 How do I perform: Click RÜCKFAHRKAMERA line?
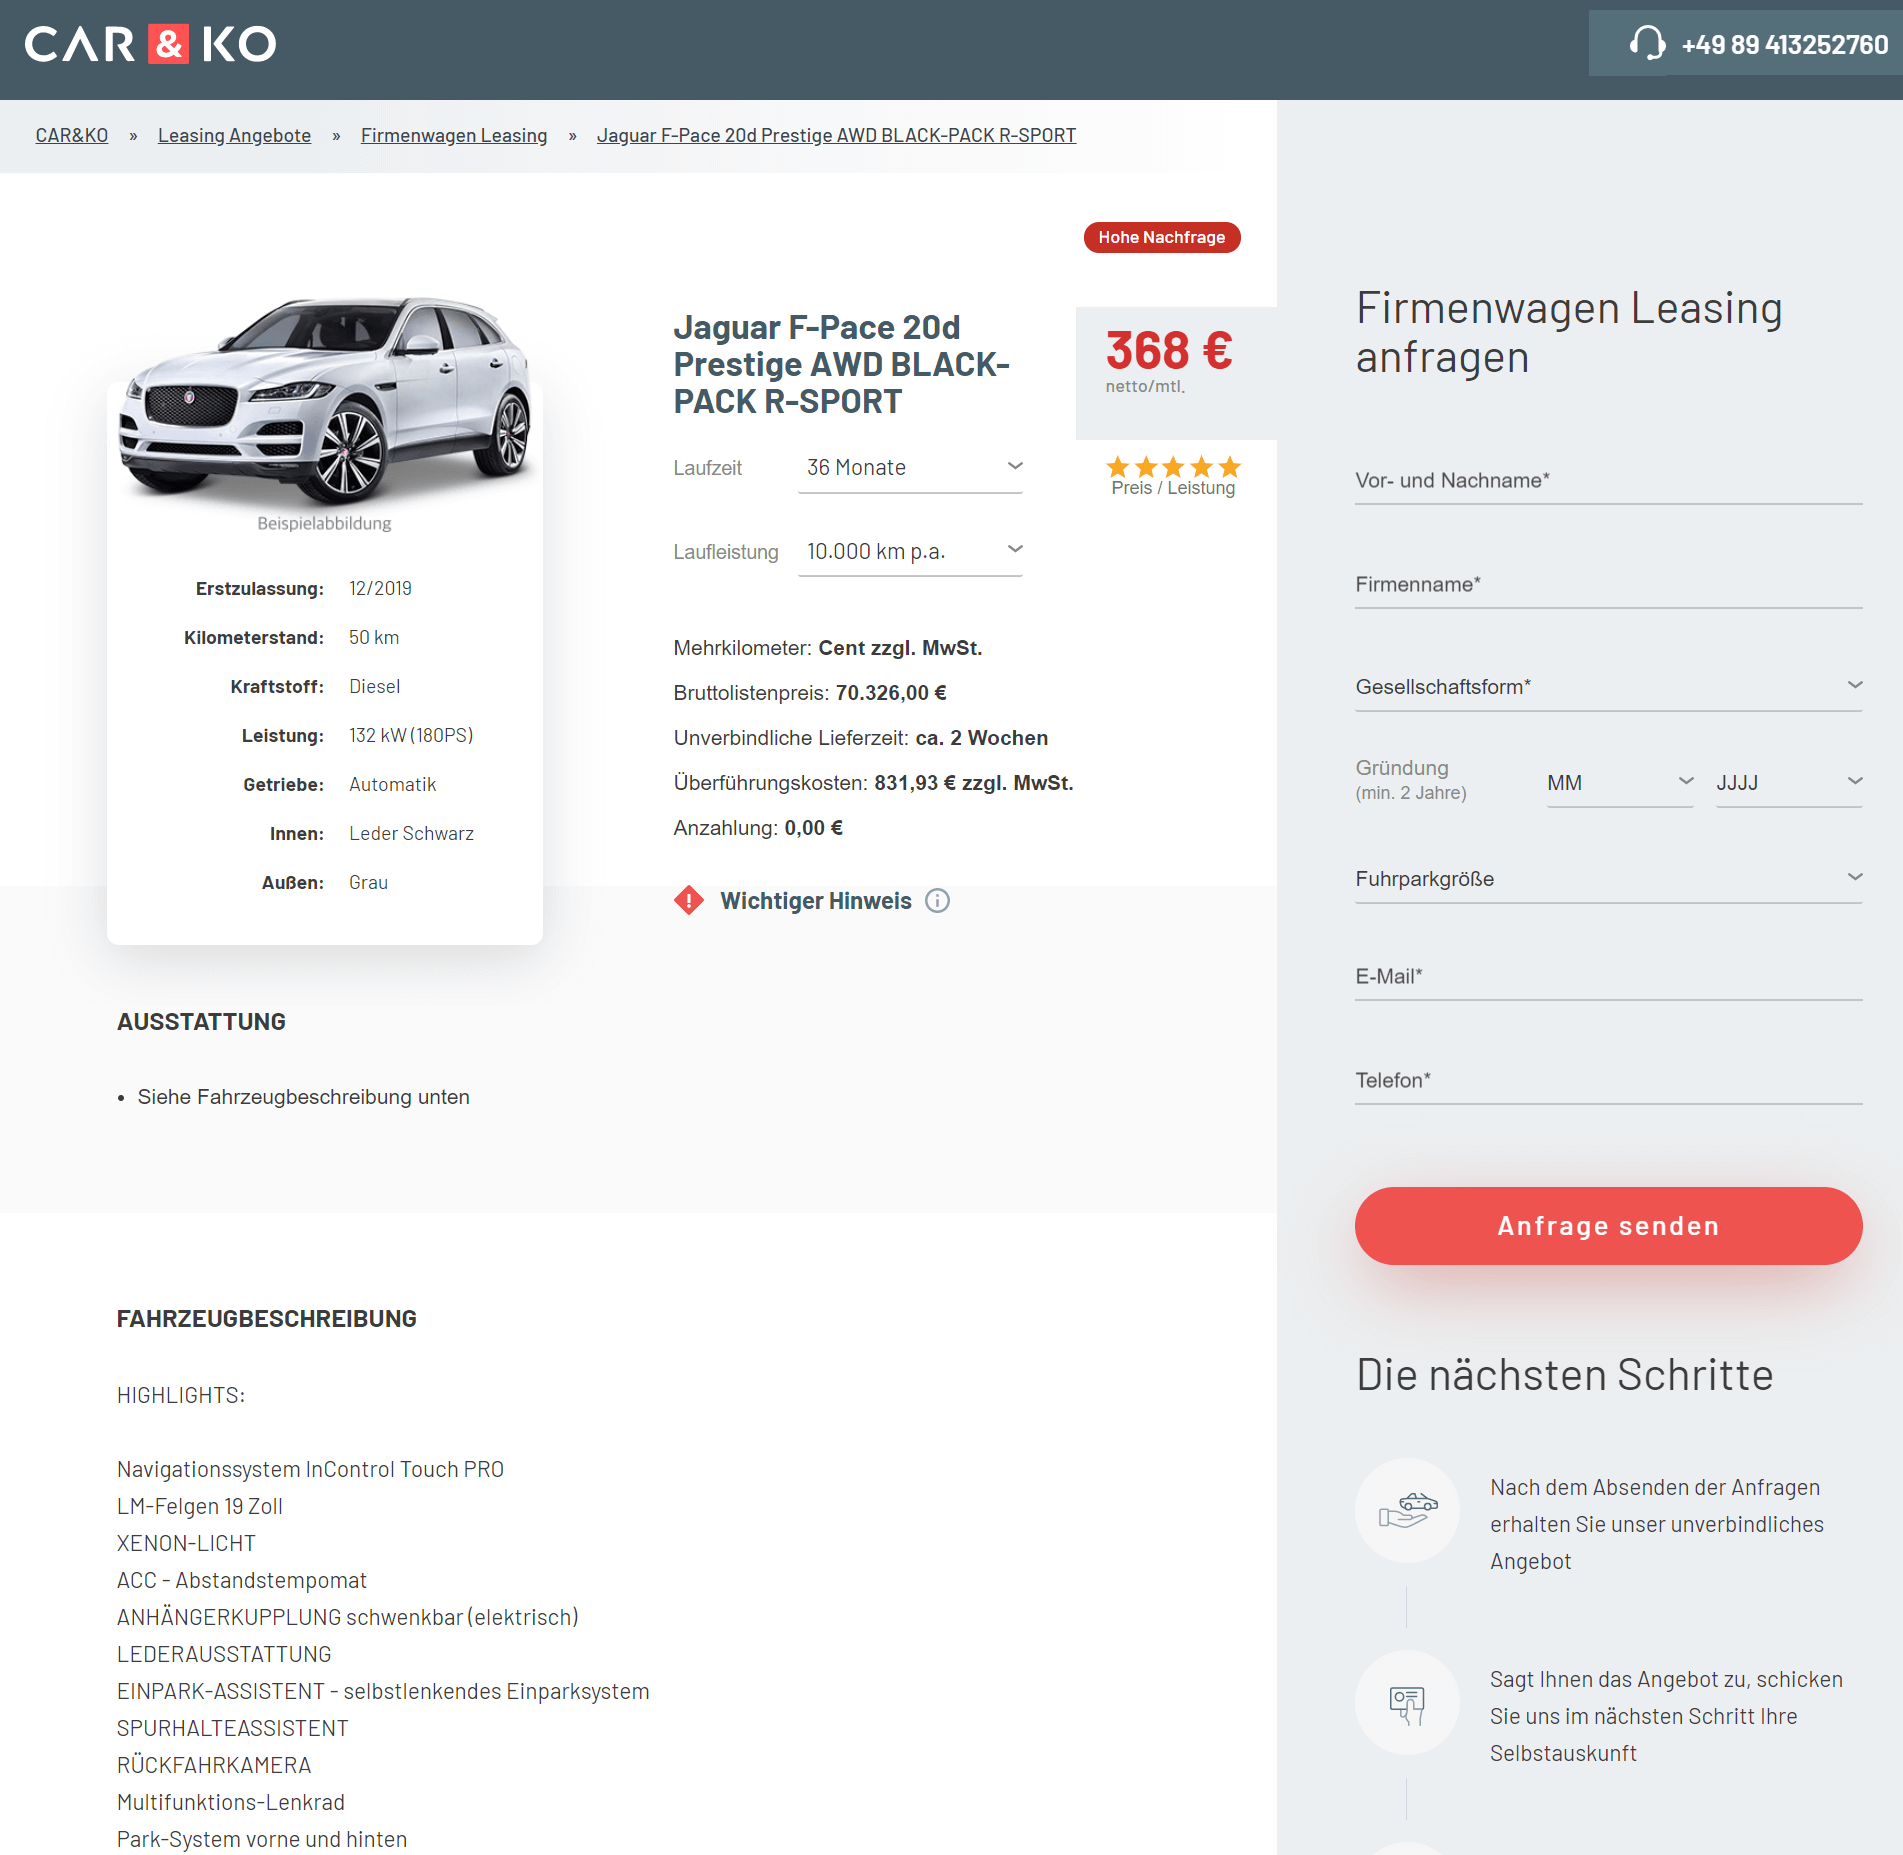tap(214, 1765)
